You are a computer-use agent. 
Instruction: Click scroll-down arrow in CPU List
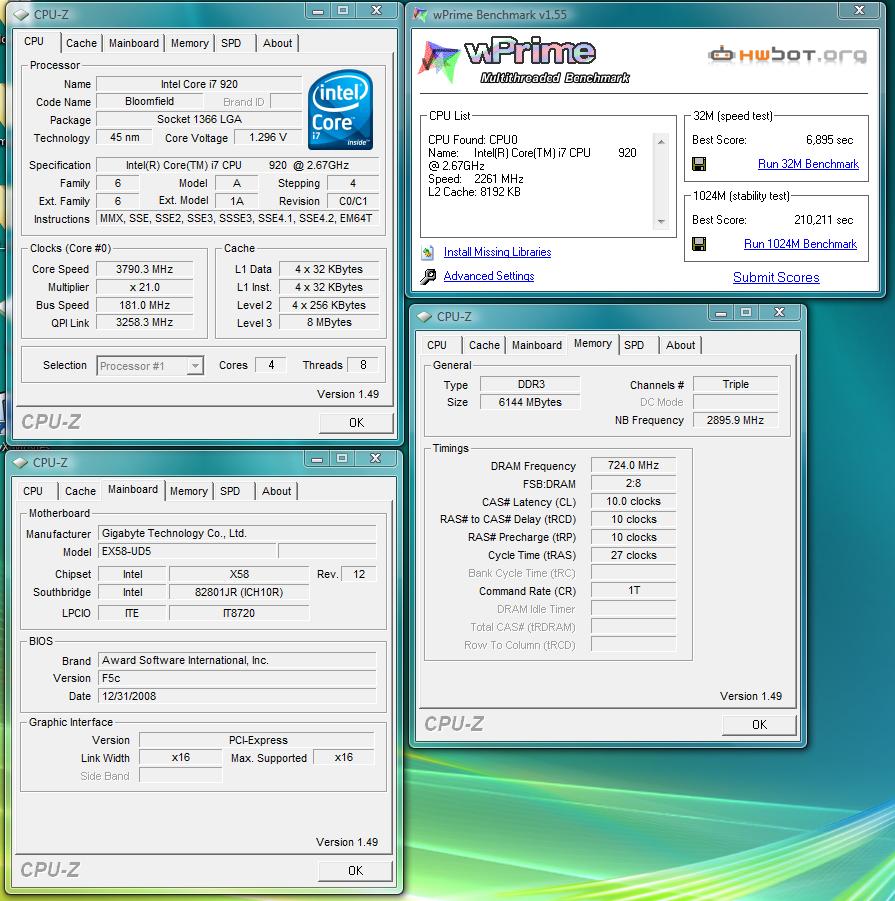(661, 221)
